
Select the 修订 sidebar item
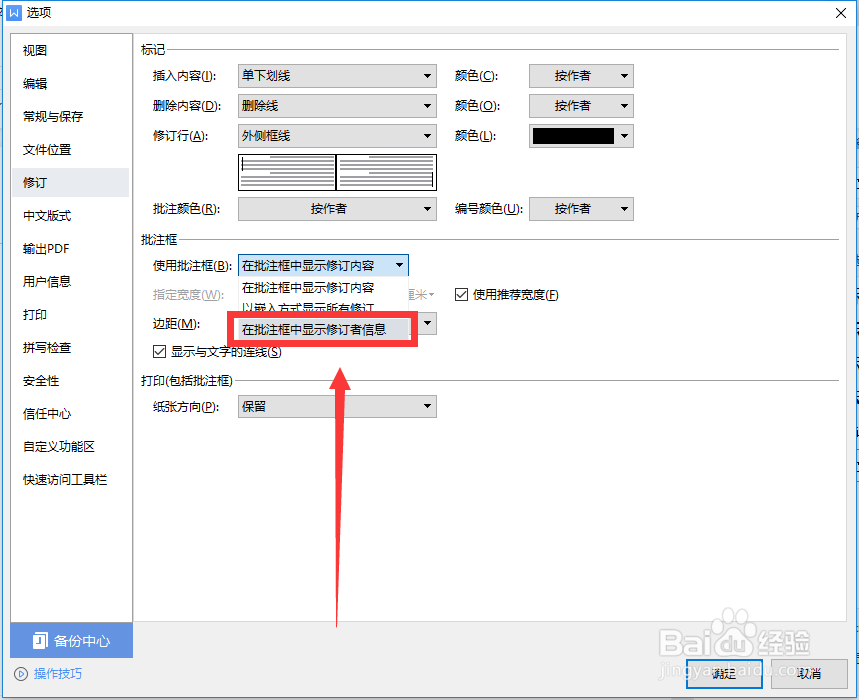70,182
